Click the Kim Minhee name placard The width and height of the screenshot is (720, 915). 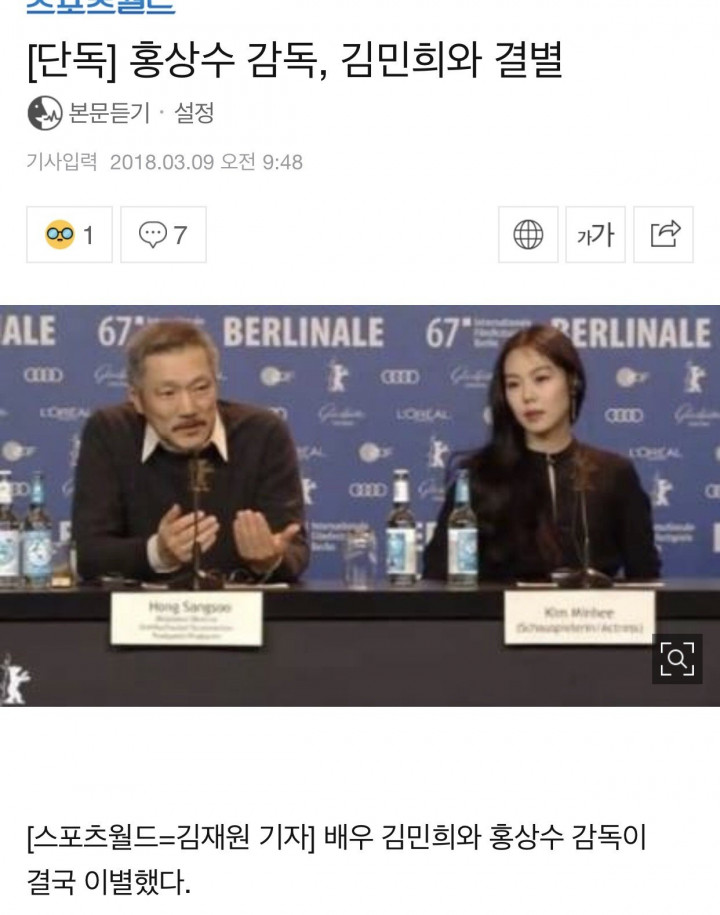(x=579, y=617)
